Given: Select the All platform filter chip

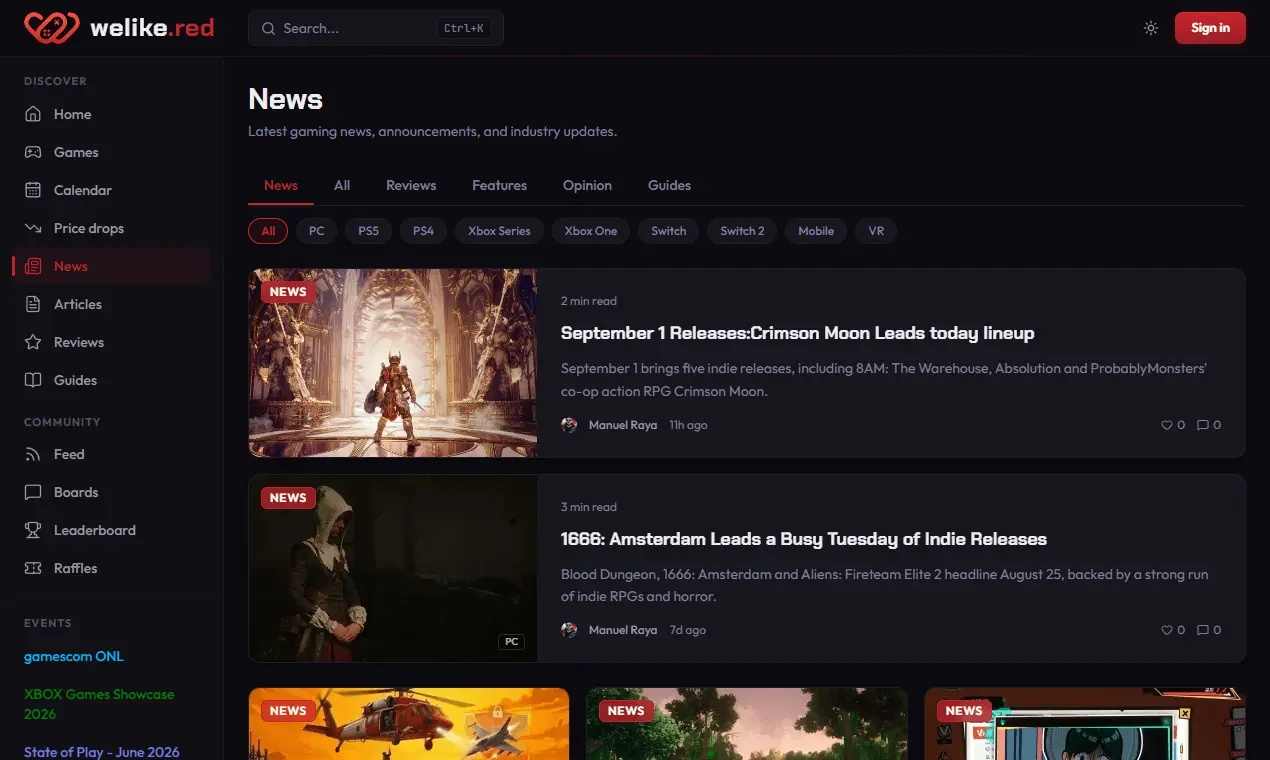Looking at the screenshot, I should coord(268,231).
